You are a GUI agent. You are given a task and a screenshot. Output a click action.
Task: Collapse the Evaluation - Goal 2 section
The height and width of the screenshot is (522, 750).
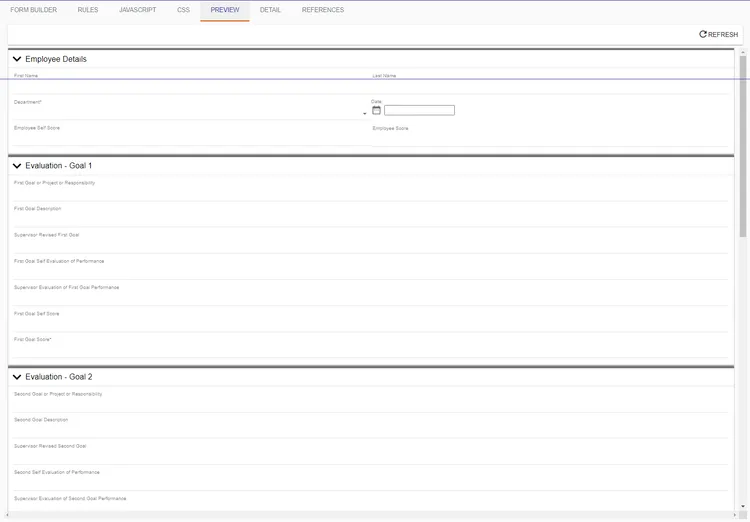click(x=17, y=377)
